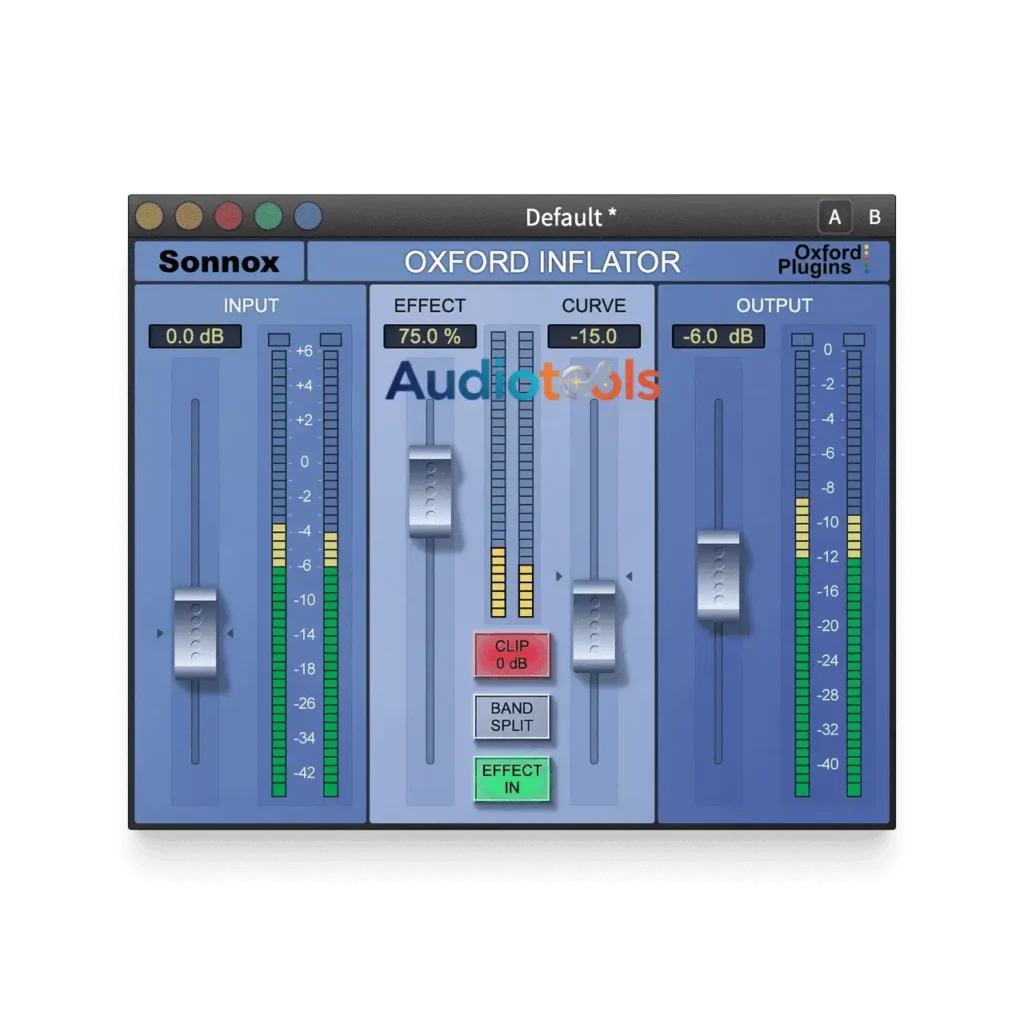Click the right output level meter
1024x1024 pixels.
[854, 573]
